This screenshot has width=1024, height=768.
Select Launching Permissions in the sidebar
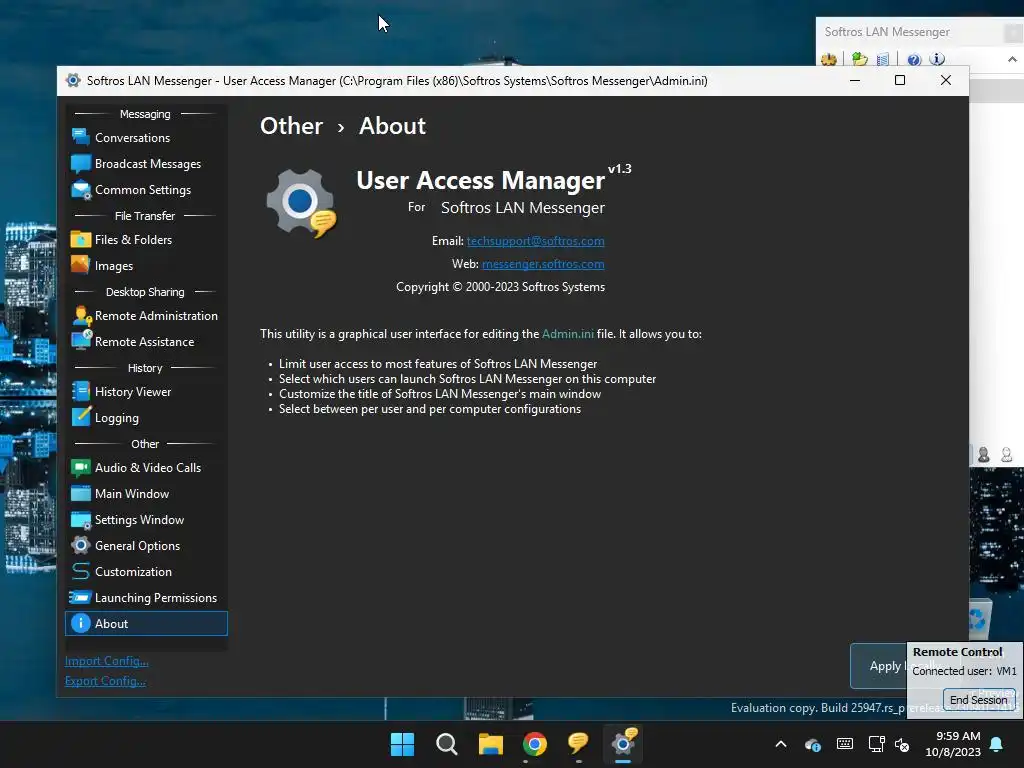(146, 598)
